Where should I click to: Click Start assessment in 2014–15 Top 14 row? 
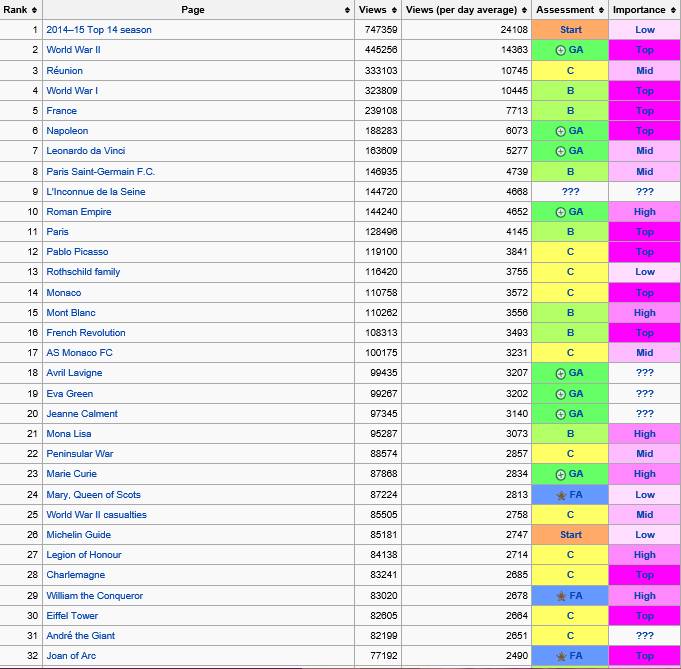coord(571,30)
